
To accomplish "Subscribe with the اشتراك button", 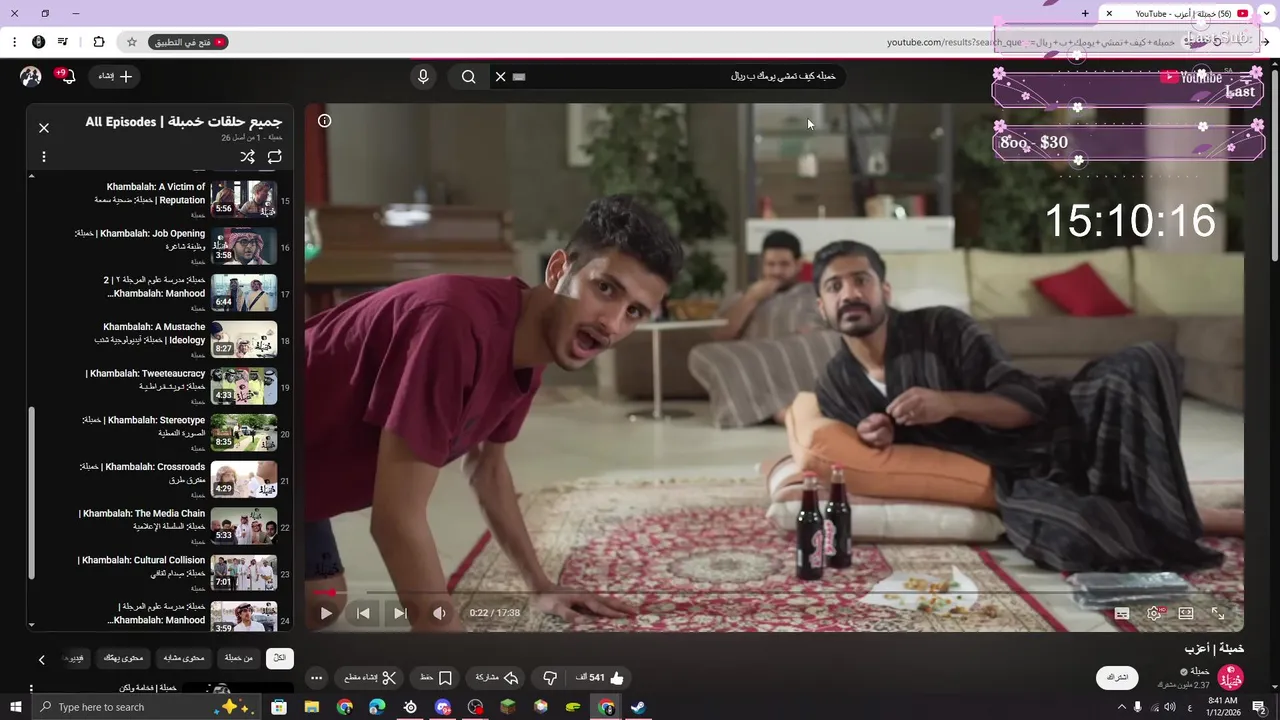I will coord(1118,677).
